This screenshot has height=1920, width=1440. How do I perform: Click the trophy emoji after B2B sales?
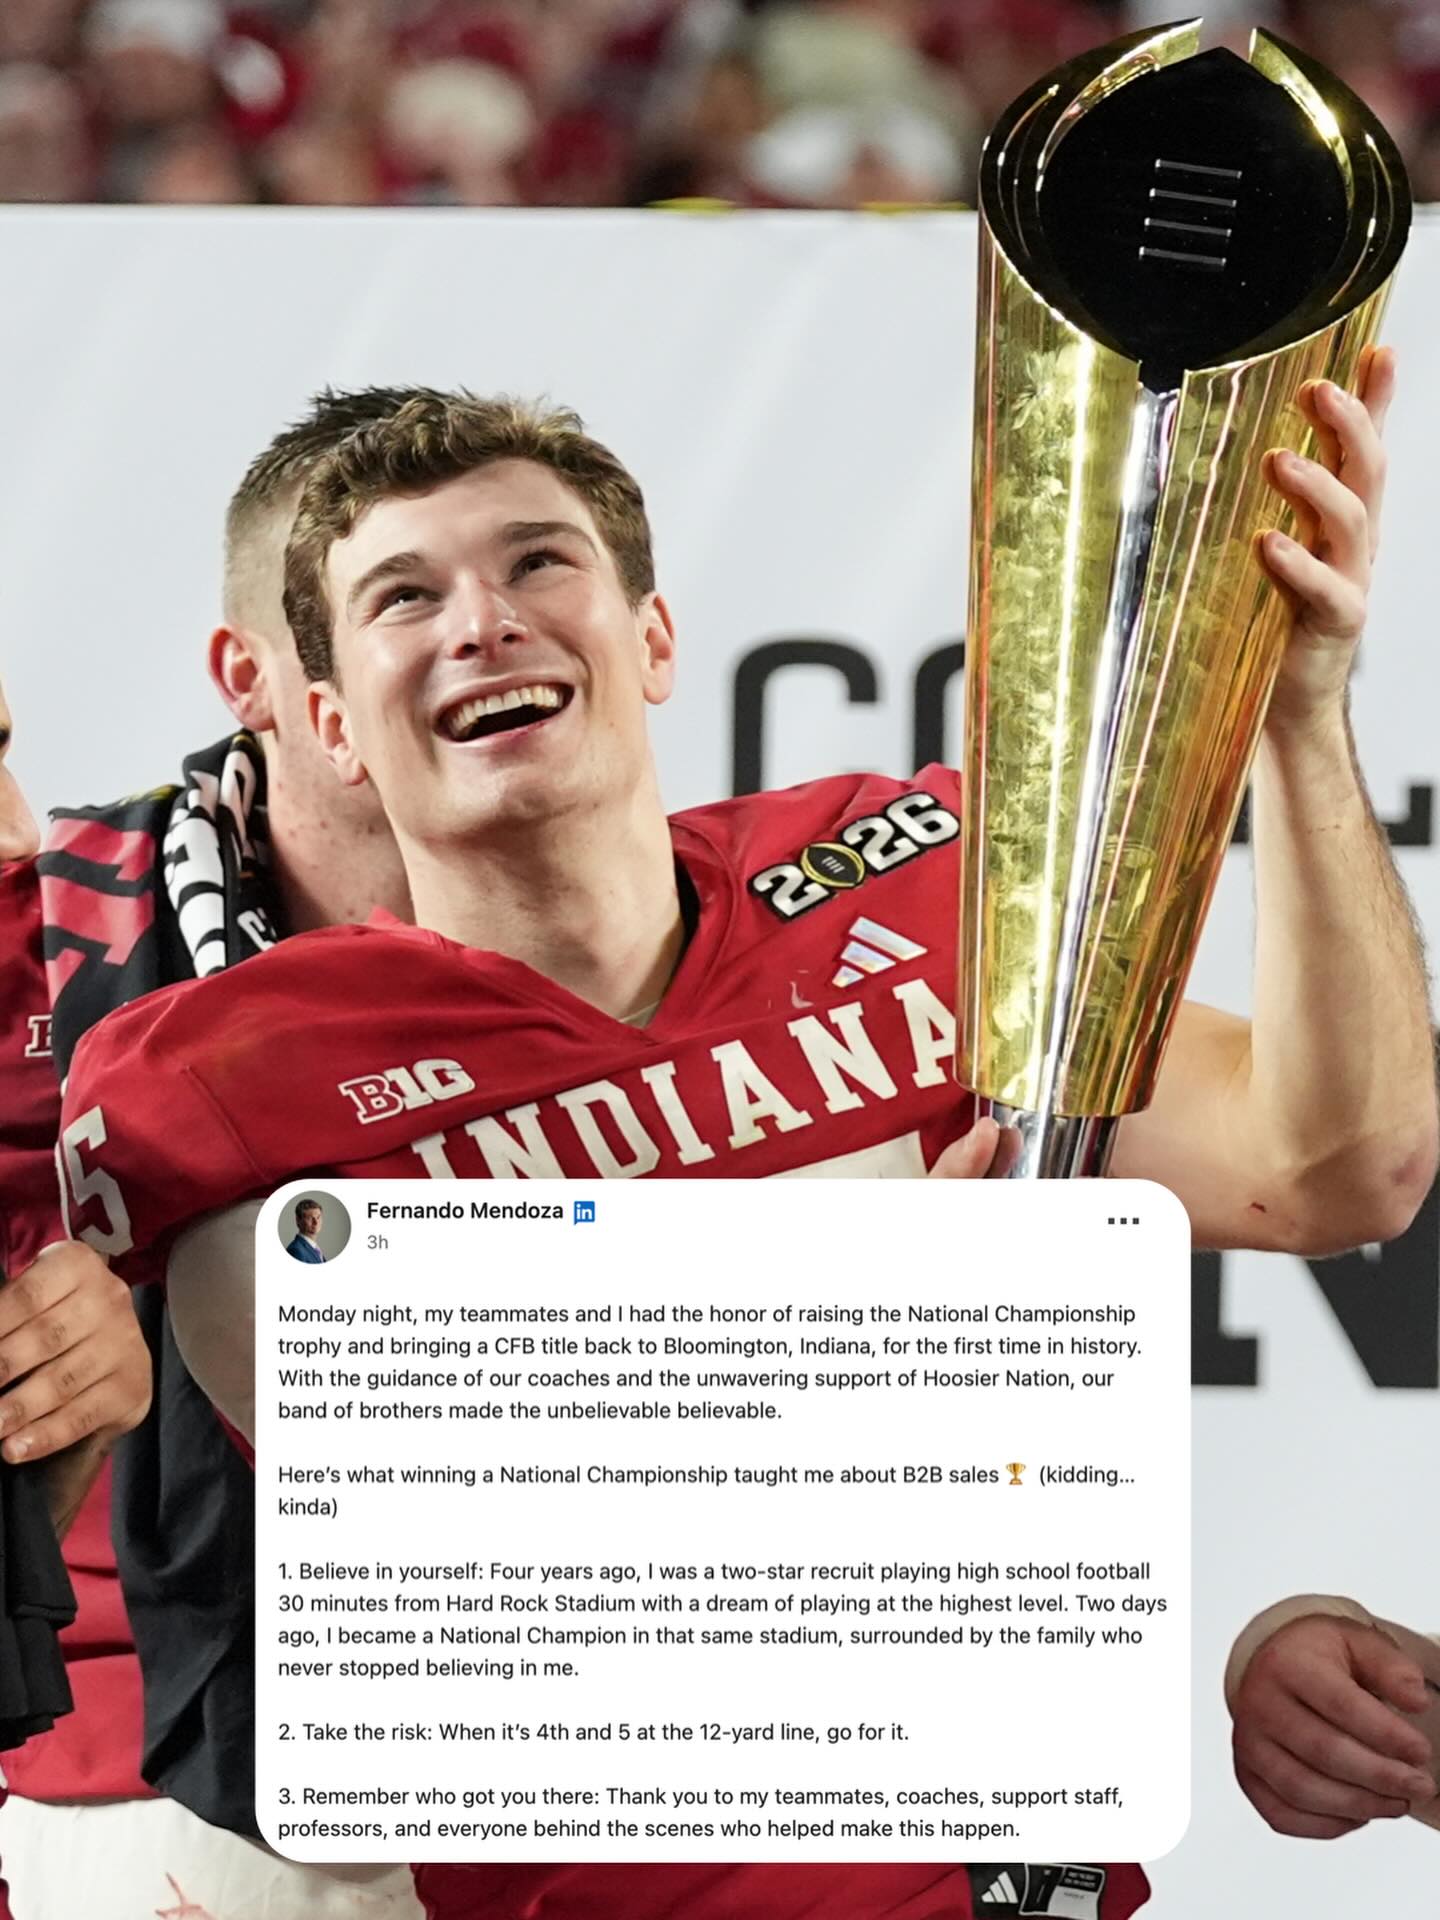coord(1016,1474)
